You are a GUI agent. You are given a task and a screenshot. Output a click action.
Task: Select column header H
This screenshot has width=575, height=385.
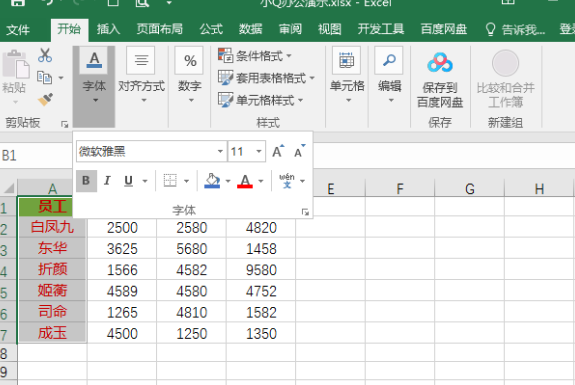539,188
